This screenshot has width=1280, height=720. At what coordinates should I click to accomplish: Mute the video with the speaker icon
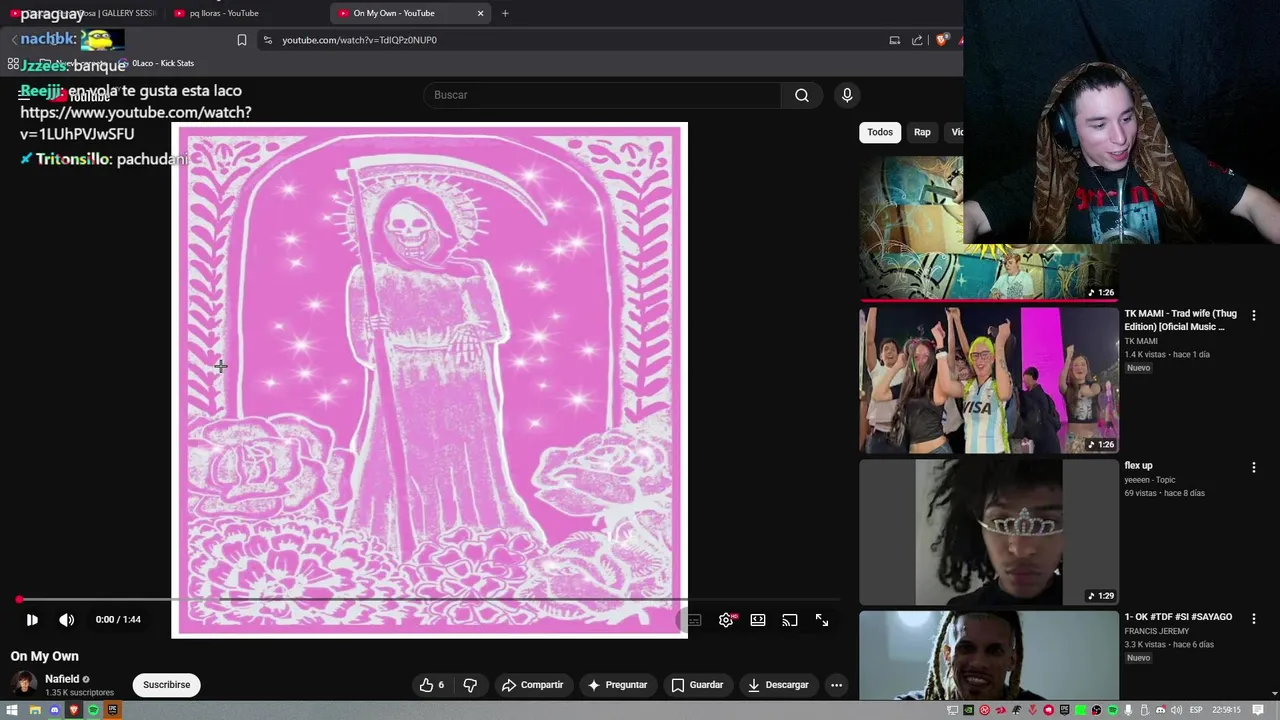click(67, 620)
